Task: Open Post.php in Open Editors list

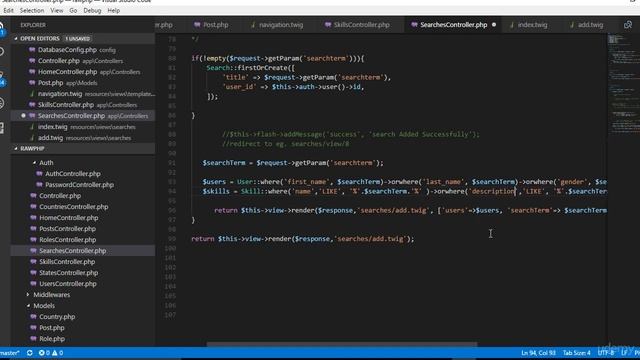Action: (82, 83)
